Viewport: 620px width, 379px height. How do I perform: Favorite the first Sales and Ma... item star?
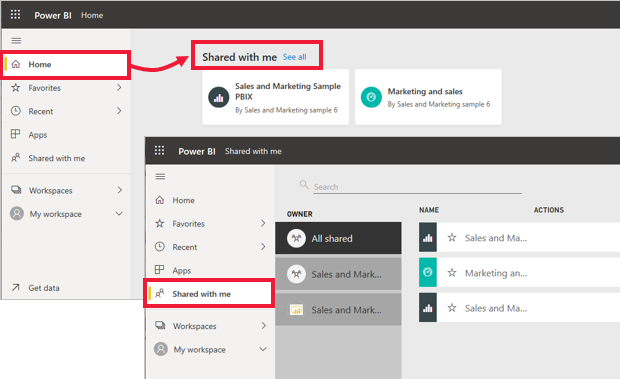point(452,238)
